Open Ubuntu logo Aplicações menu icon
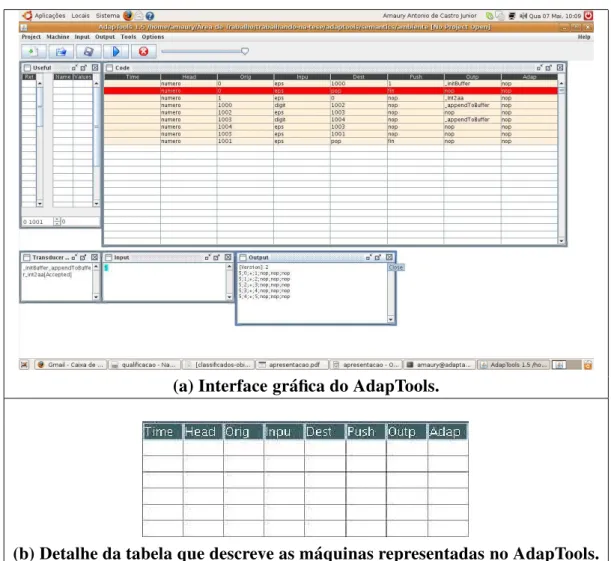 27,16
